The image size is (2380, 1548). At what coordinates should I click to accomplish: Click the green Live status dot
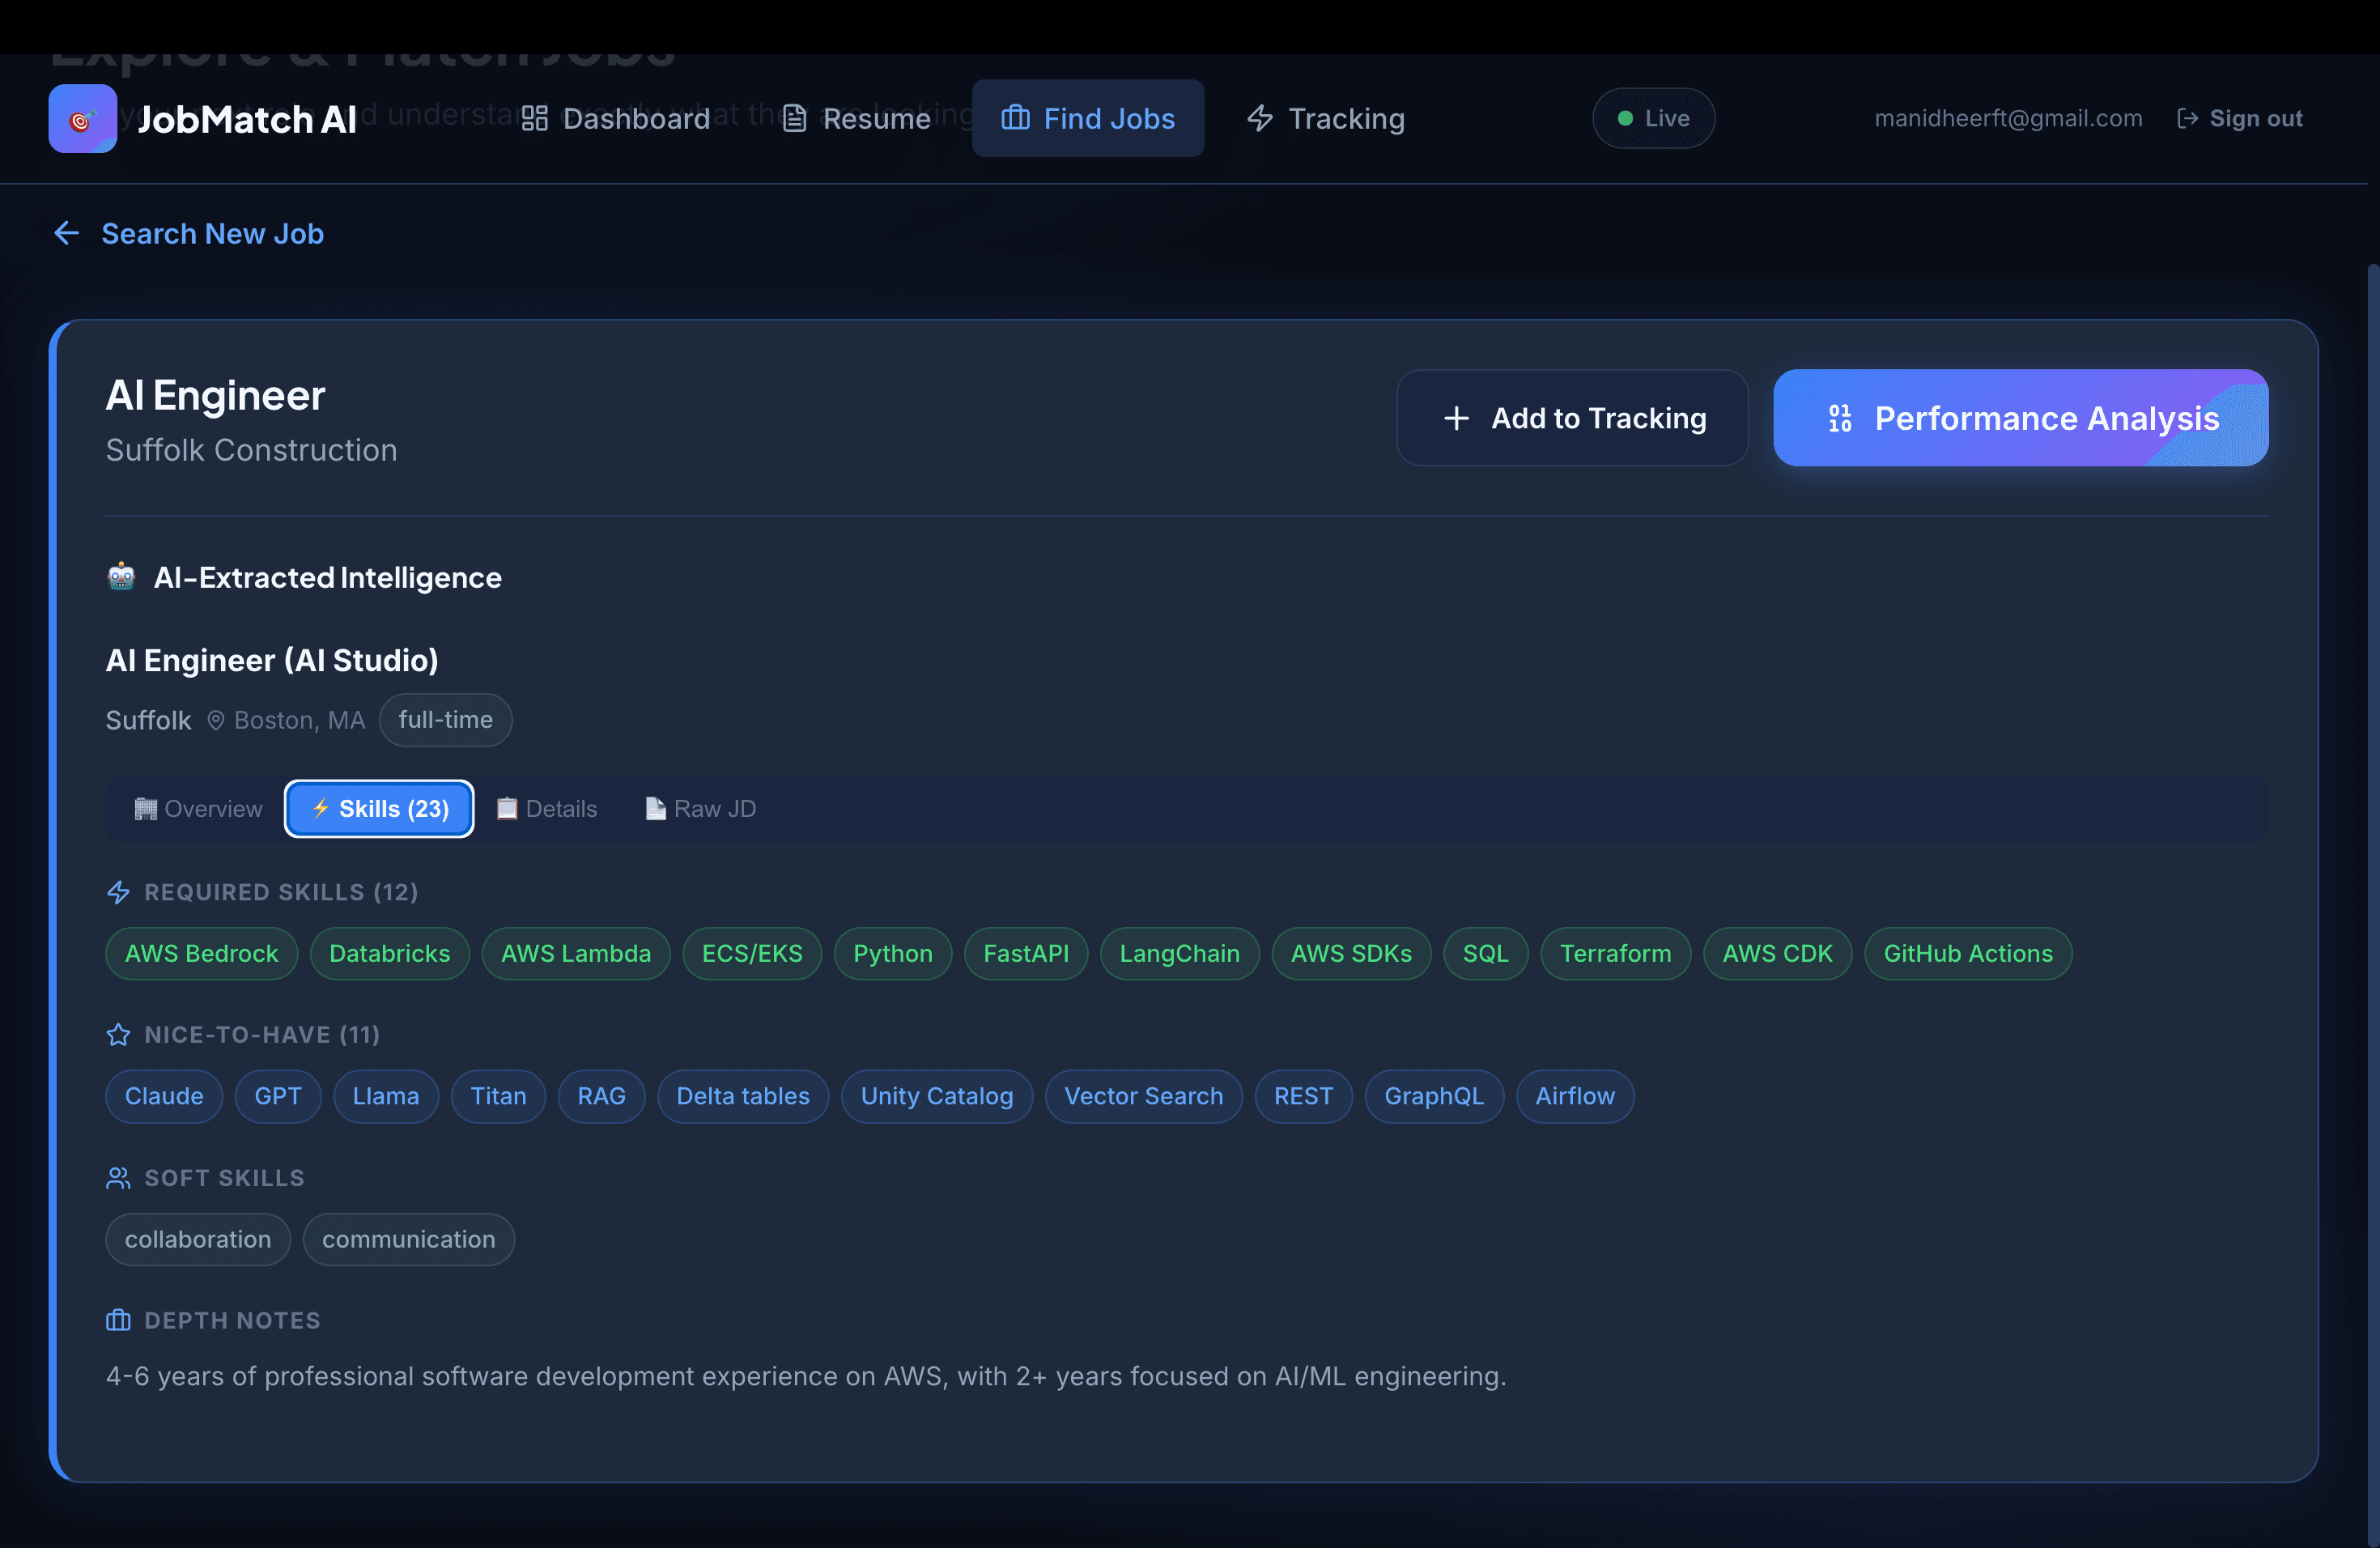[1625, 119]
